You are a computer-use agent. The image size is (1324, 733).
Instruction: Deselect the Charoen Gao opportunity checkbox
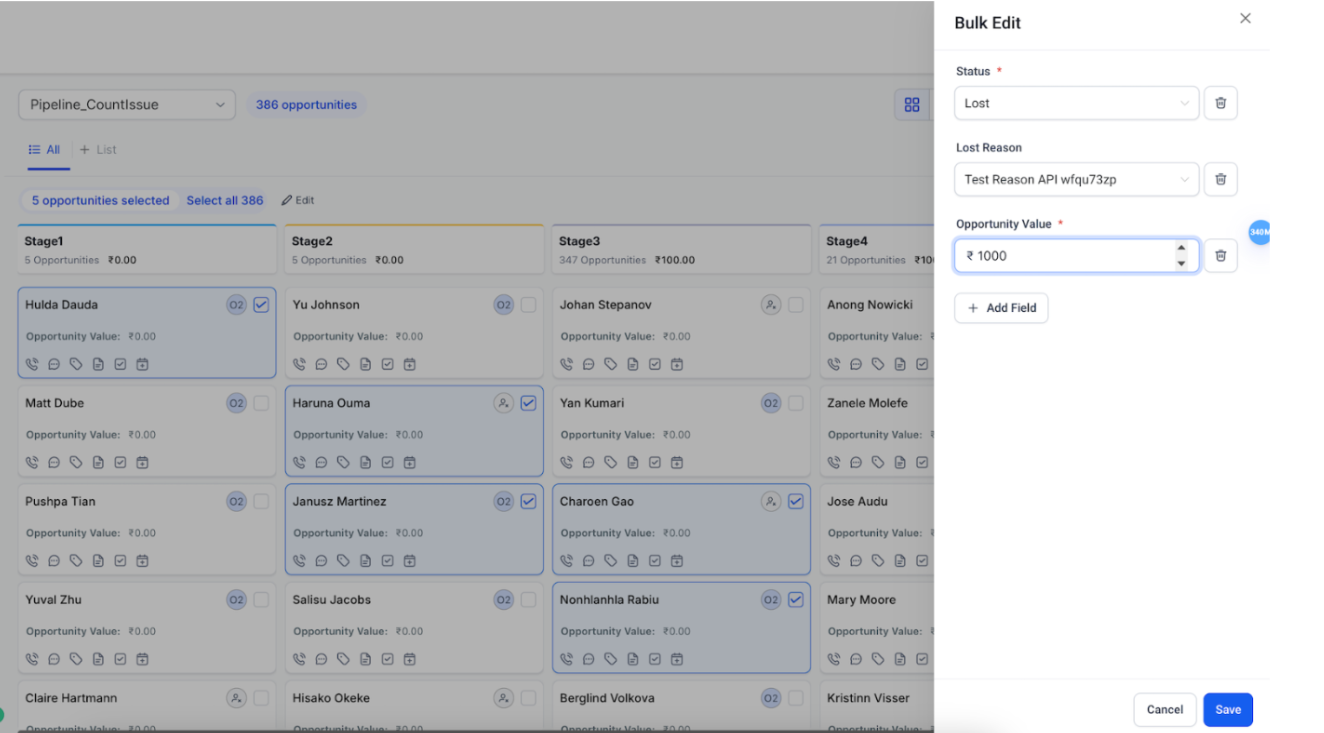click(x=795, y=502)
